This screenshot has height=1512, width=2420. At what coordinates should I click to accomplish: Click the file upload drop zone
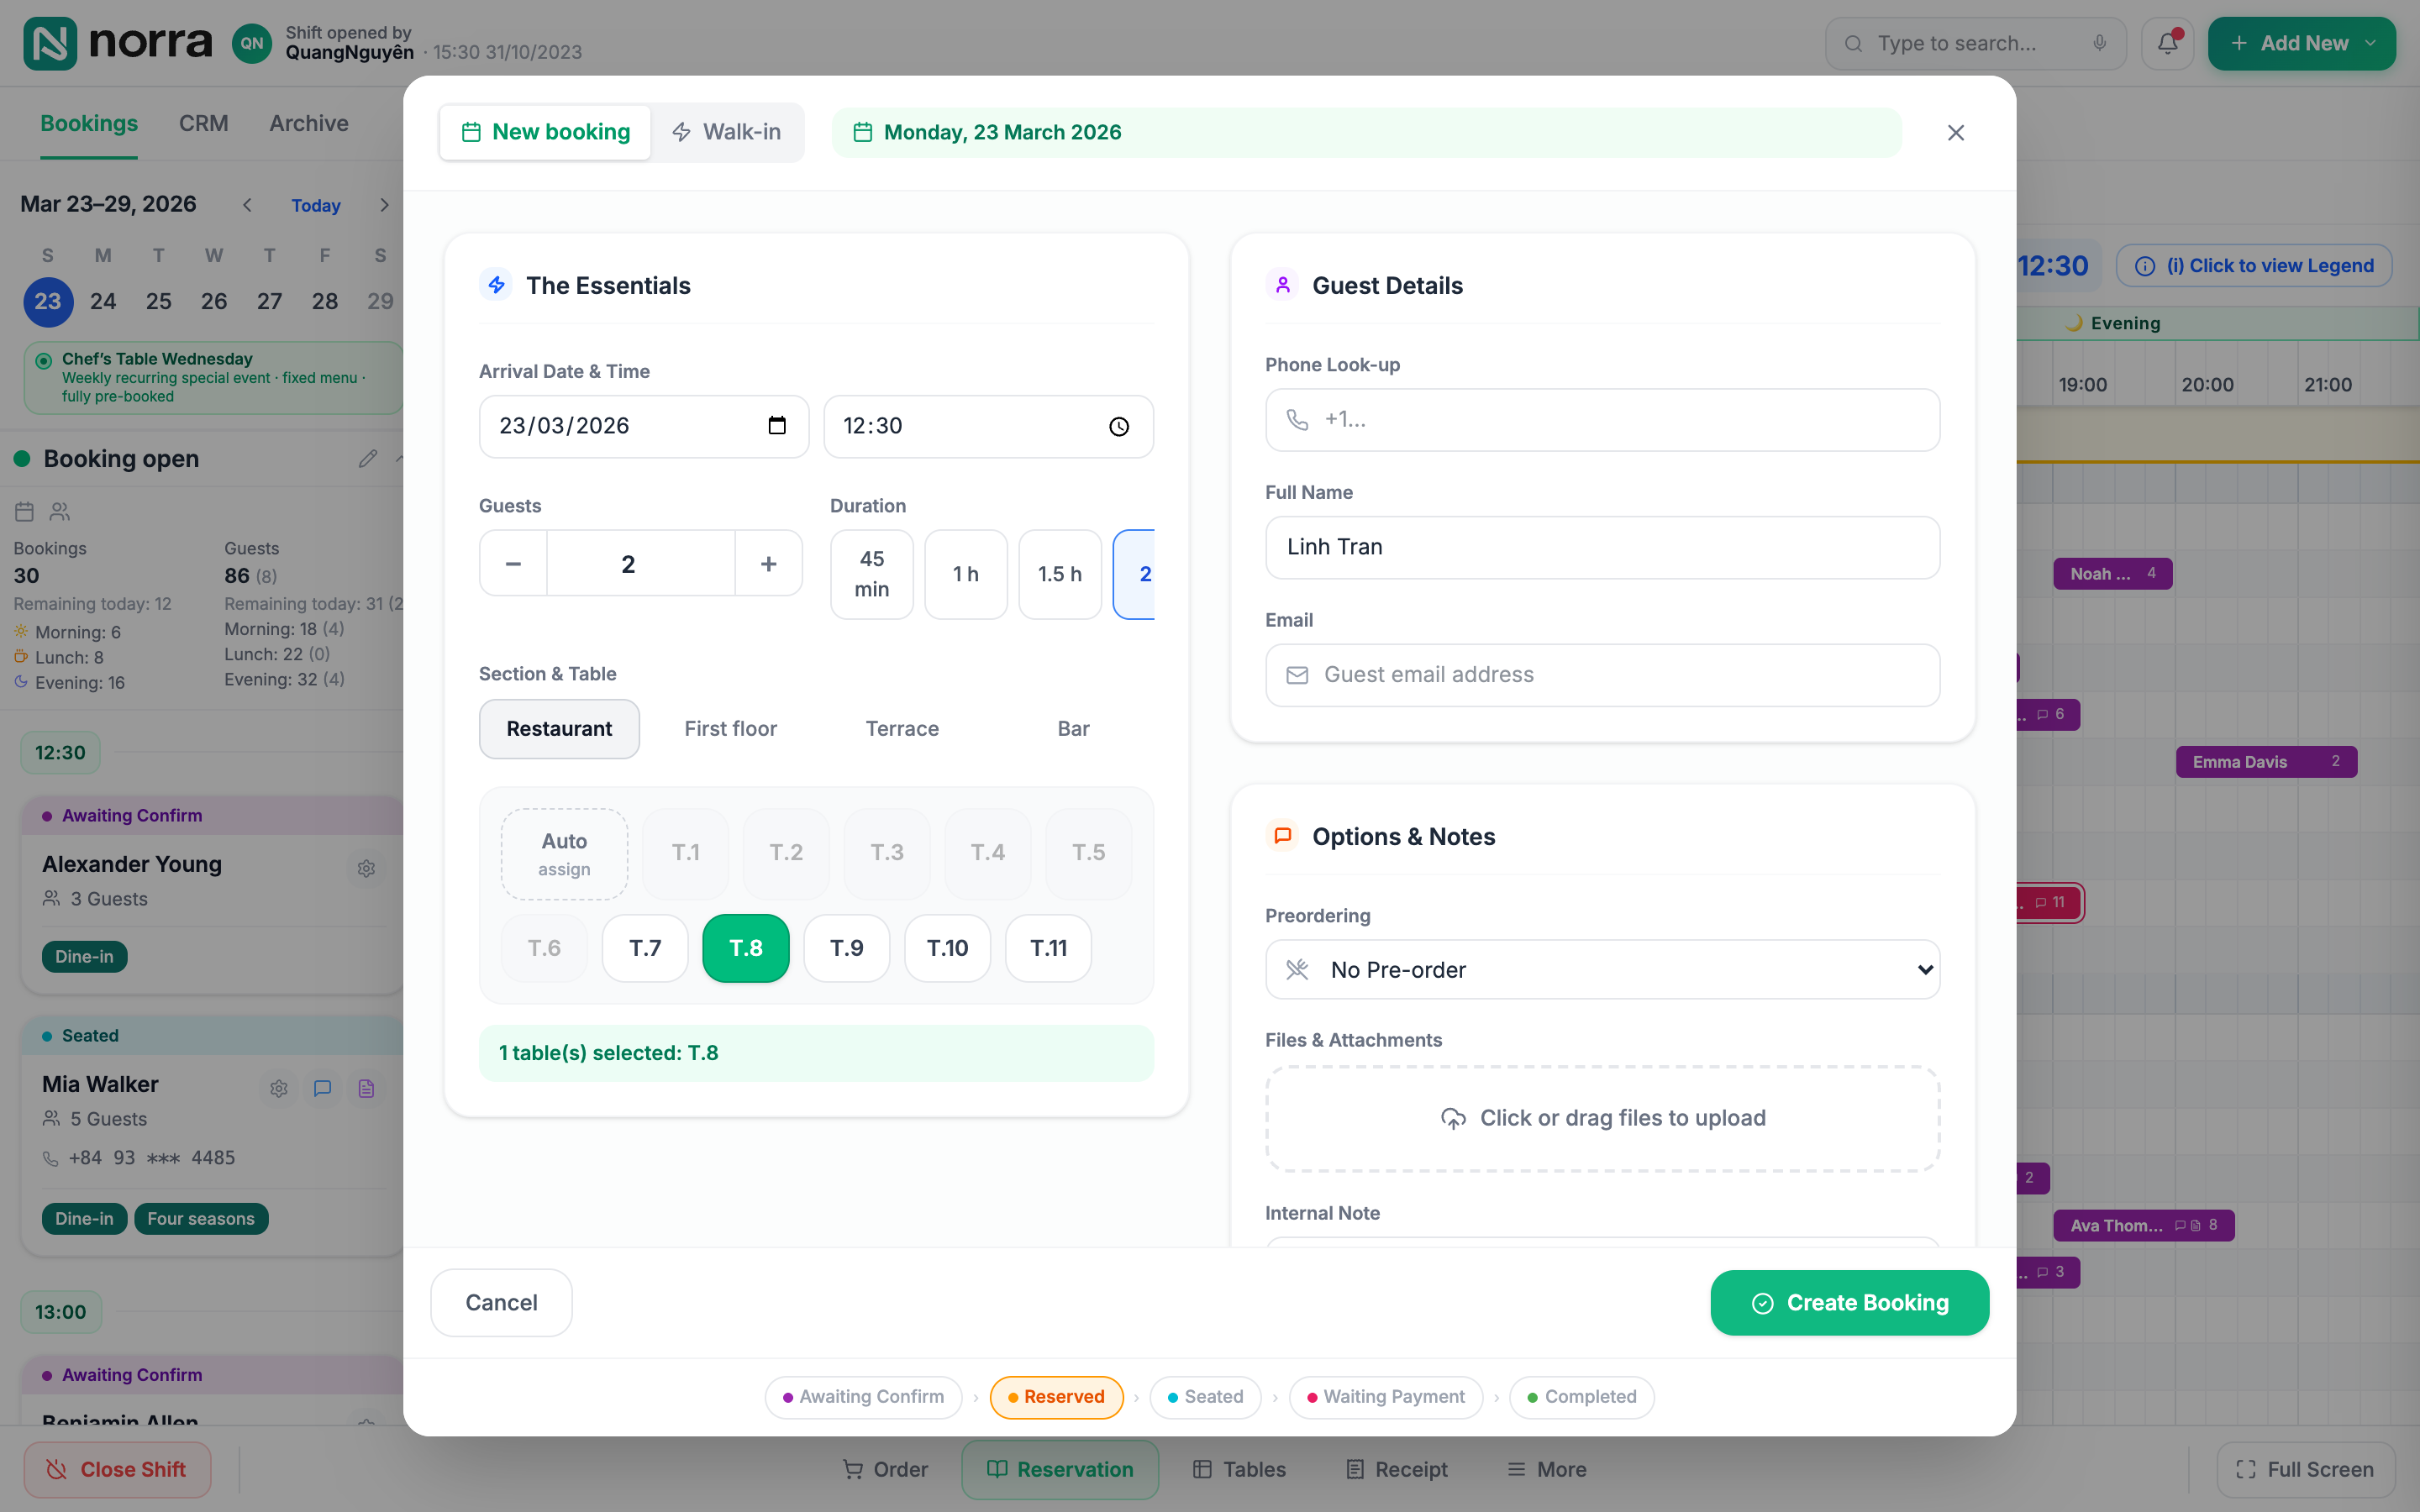coord(1602,1118)
